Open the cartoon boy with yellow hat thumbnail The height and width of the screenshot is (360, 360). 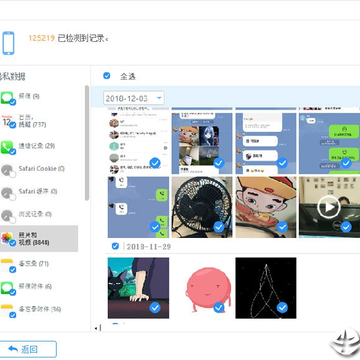pos(266,207)
